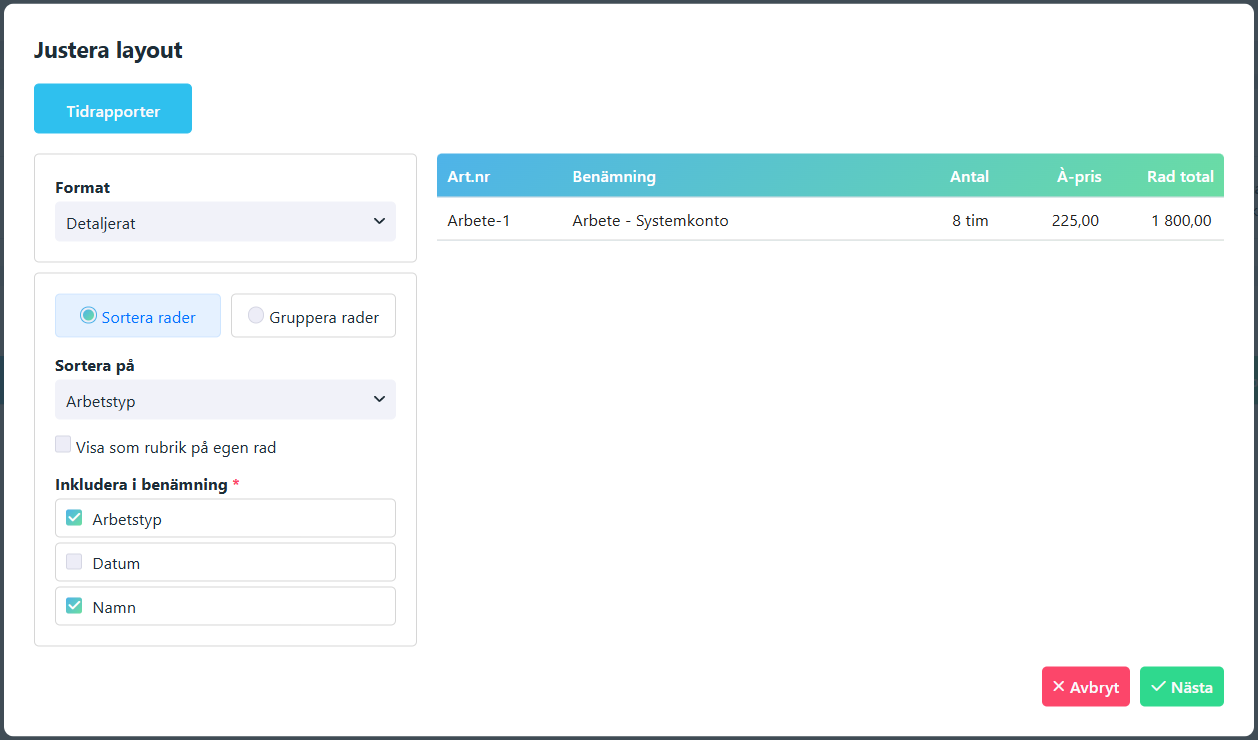
Task: Click the Antal column header
Action: point(969,176)
